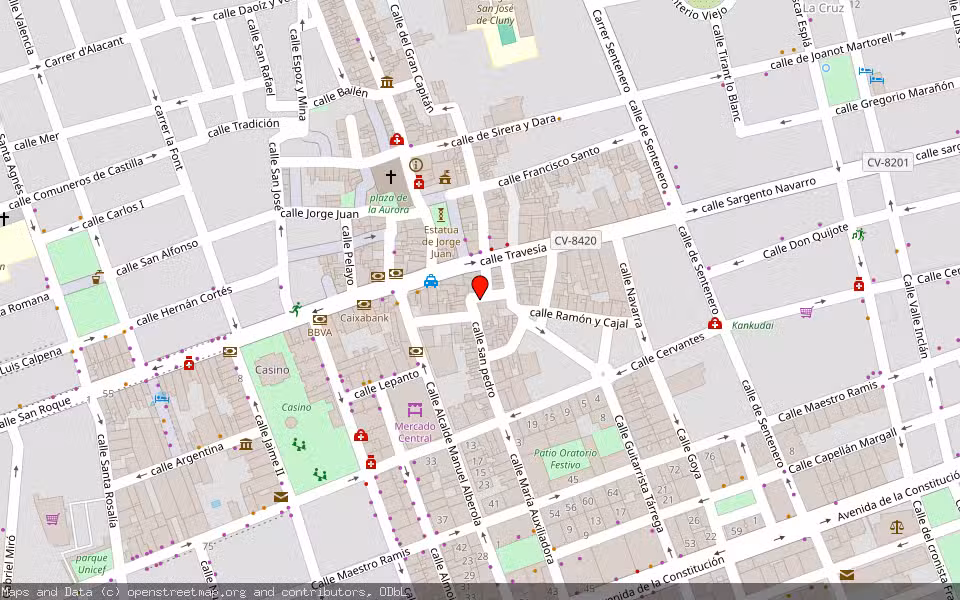Click the church cross symbol in plaza de la Aurora

pyautogui.click(x=391, y=176)
